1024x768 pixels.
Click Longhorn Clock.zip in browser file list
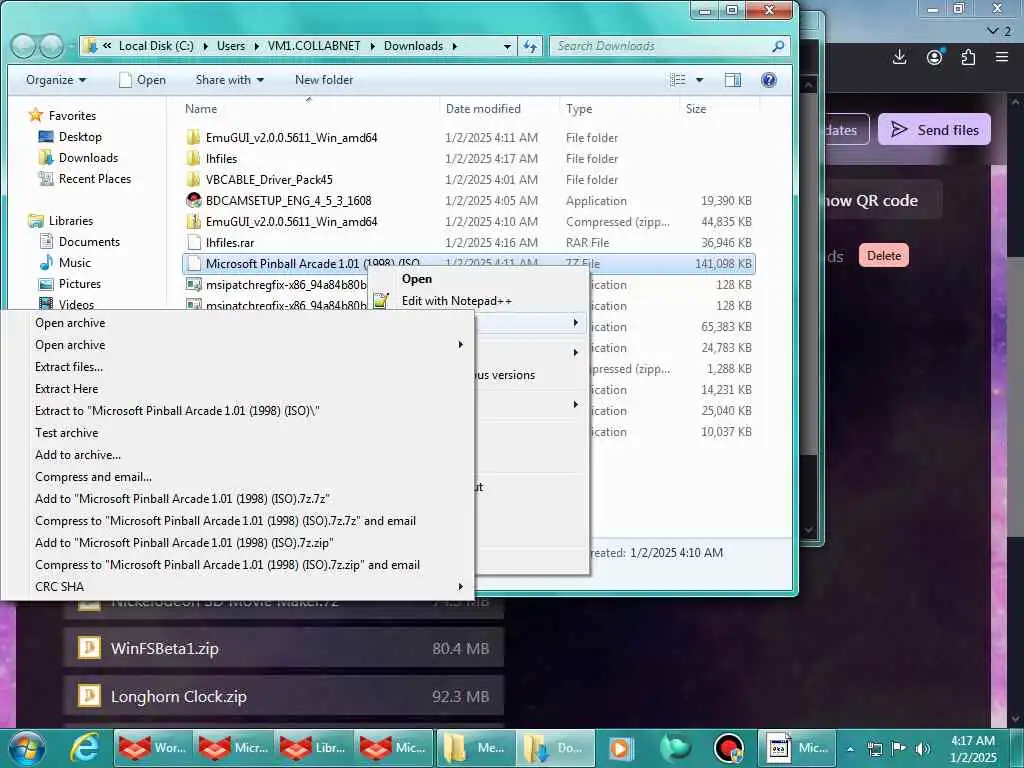pos(283,696)
